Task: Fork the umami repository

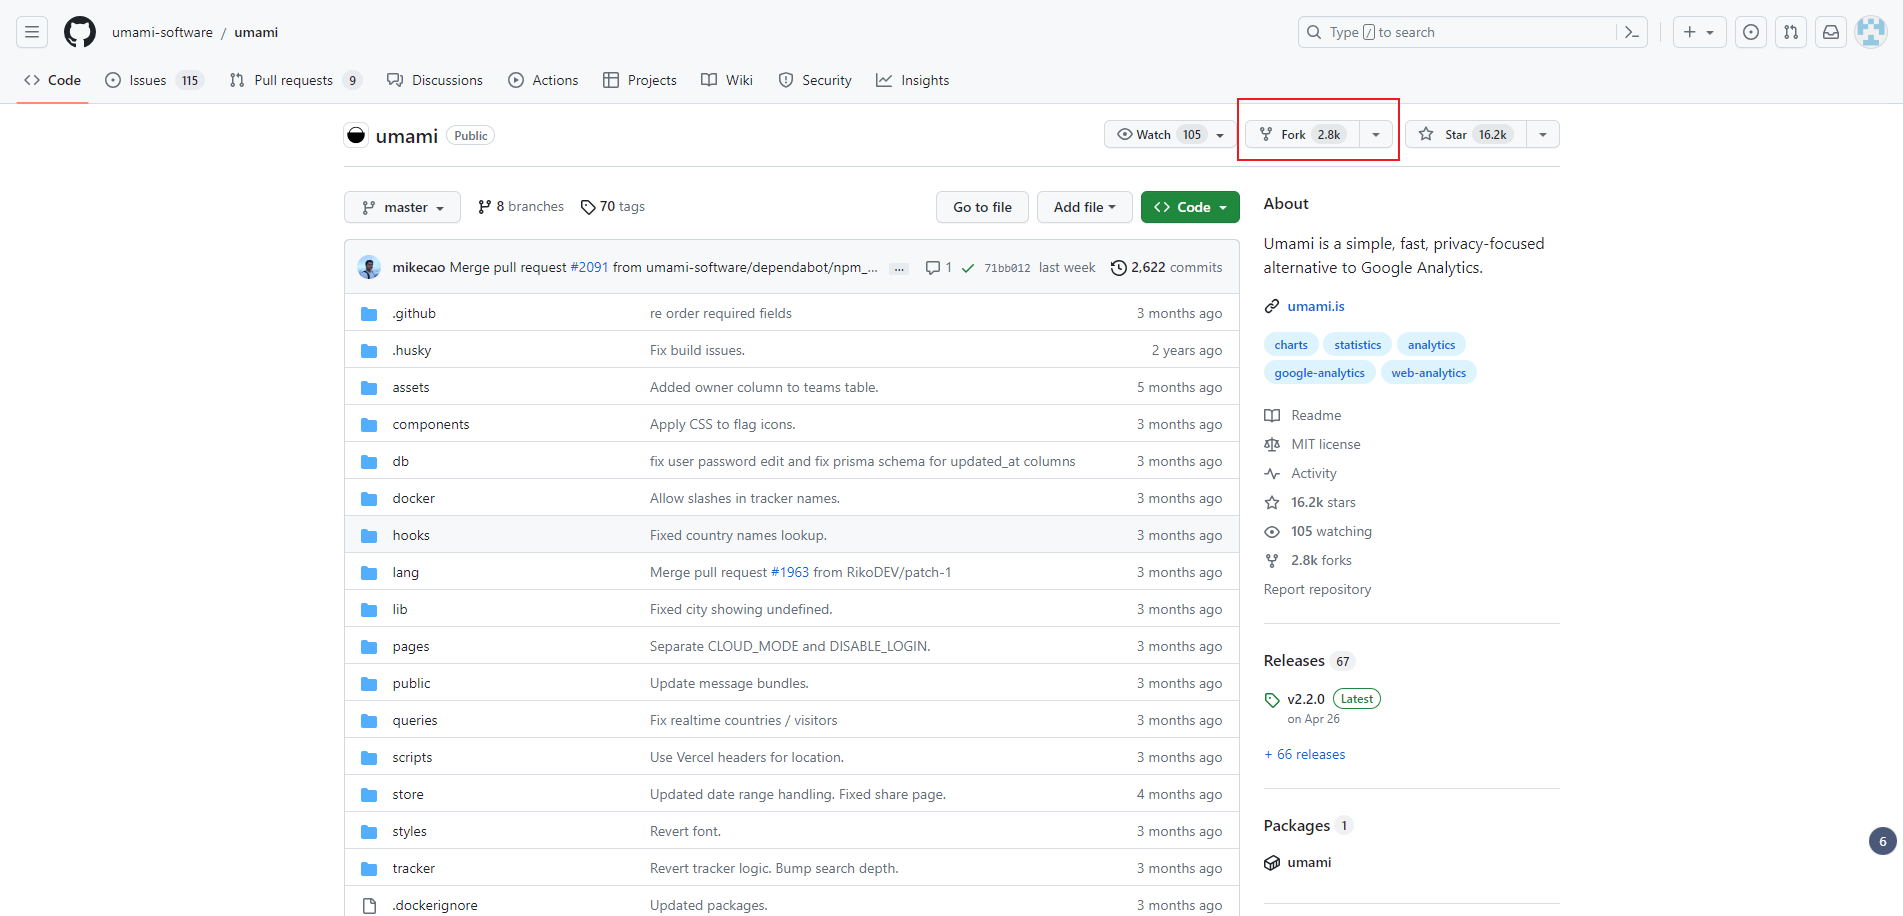Action: click(1302, 134)
